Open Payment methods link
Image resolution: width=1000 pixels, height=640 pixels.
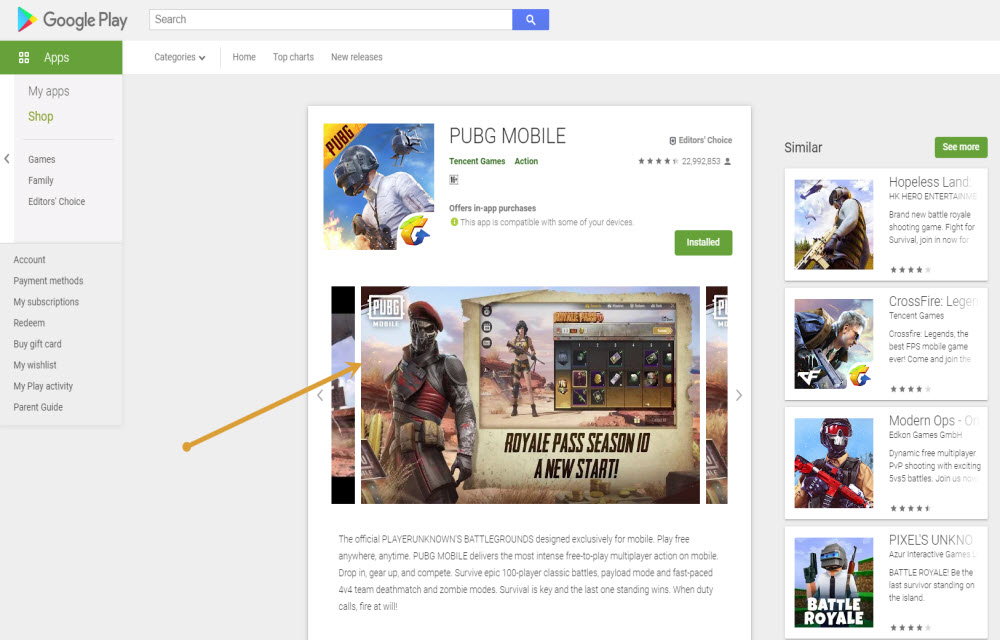(48, 281)
